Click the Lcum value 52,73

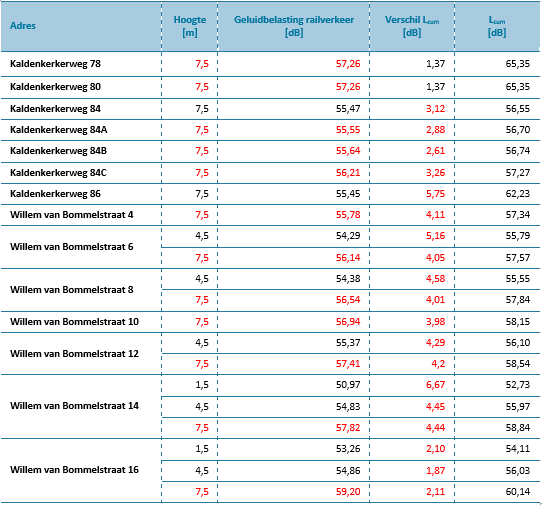click(518, 385)
